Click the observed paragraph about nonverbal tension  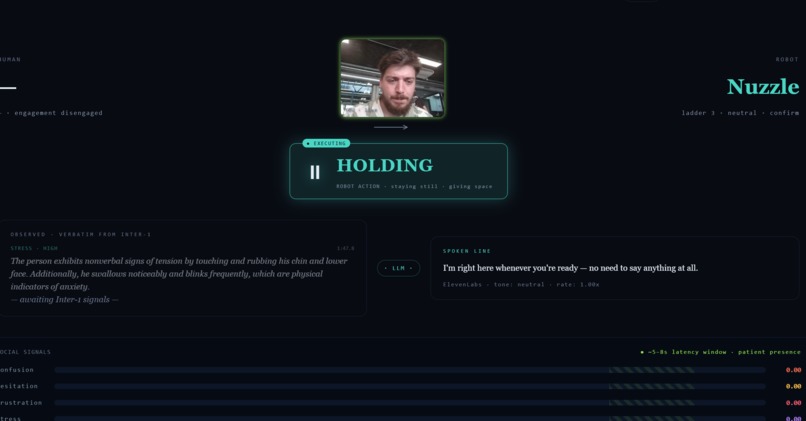[179, 273]
